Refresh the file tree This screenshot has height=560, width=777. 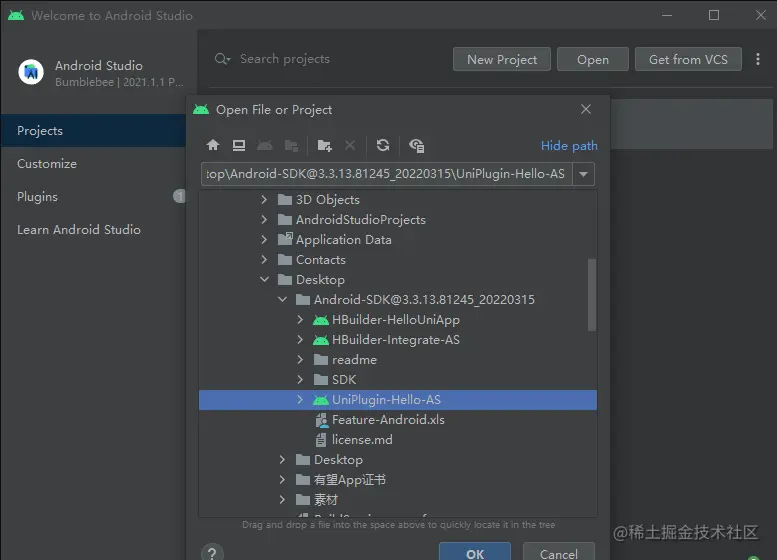pyautogui.click(x=383, y=145)
